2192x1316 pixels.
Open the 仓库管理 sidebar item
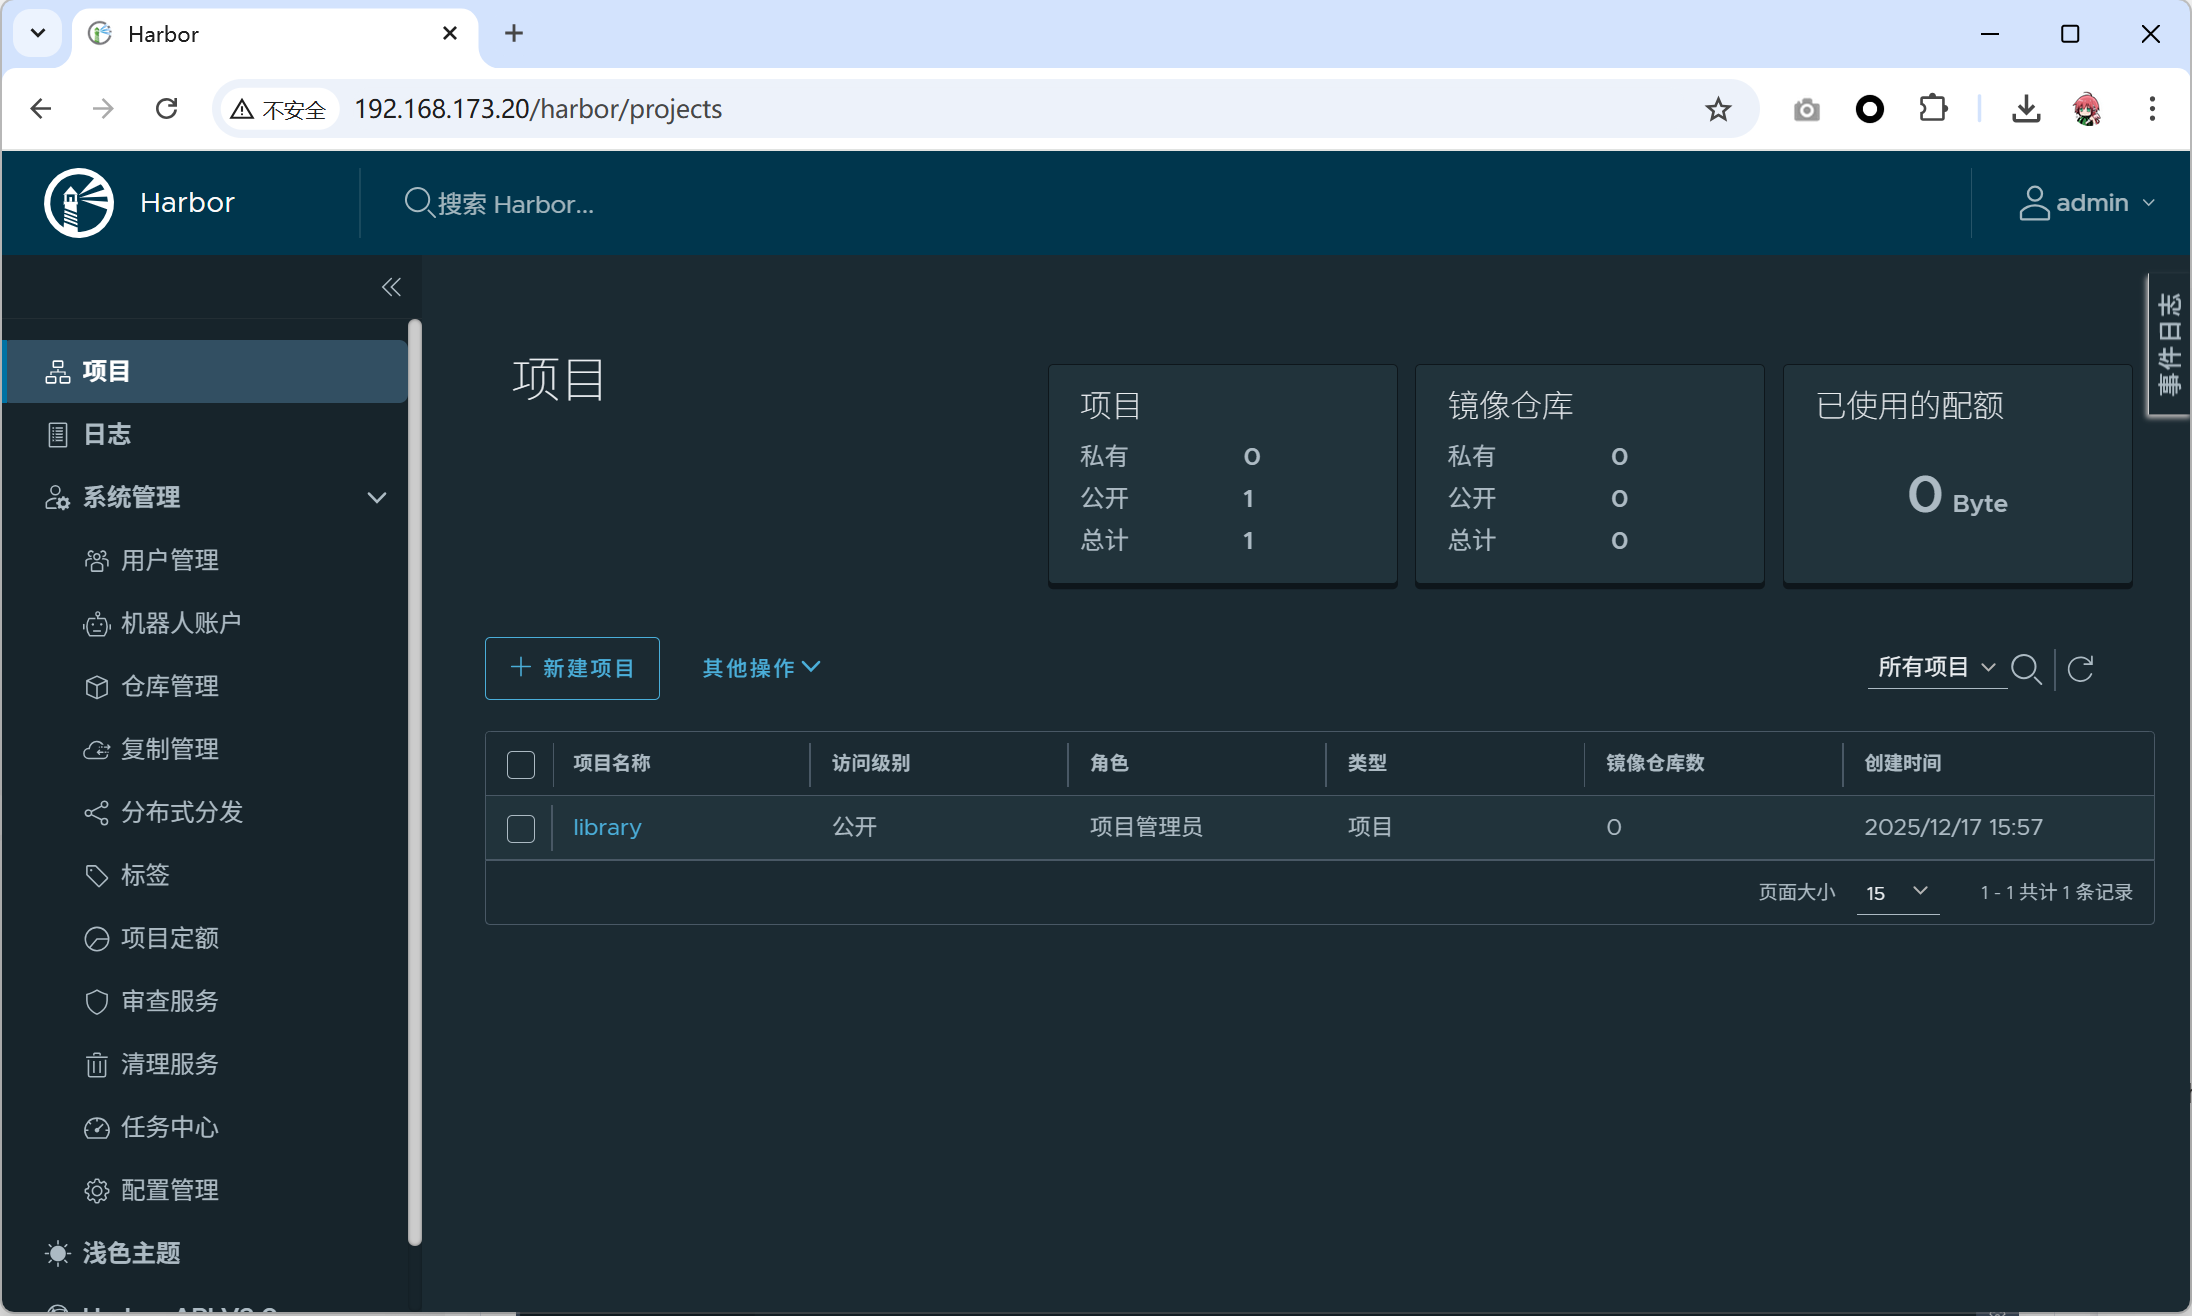pyautogui.click(x=169, y=686)
